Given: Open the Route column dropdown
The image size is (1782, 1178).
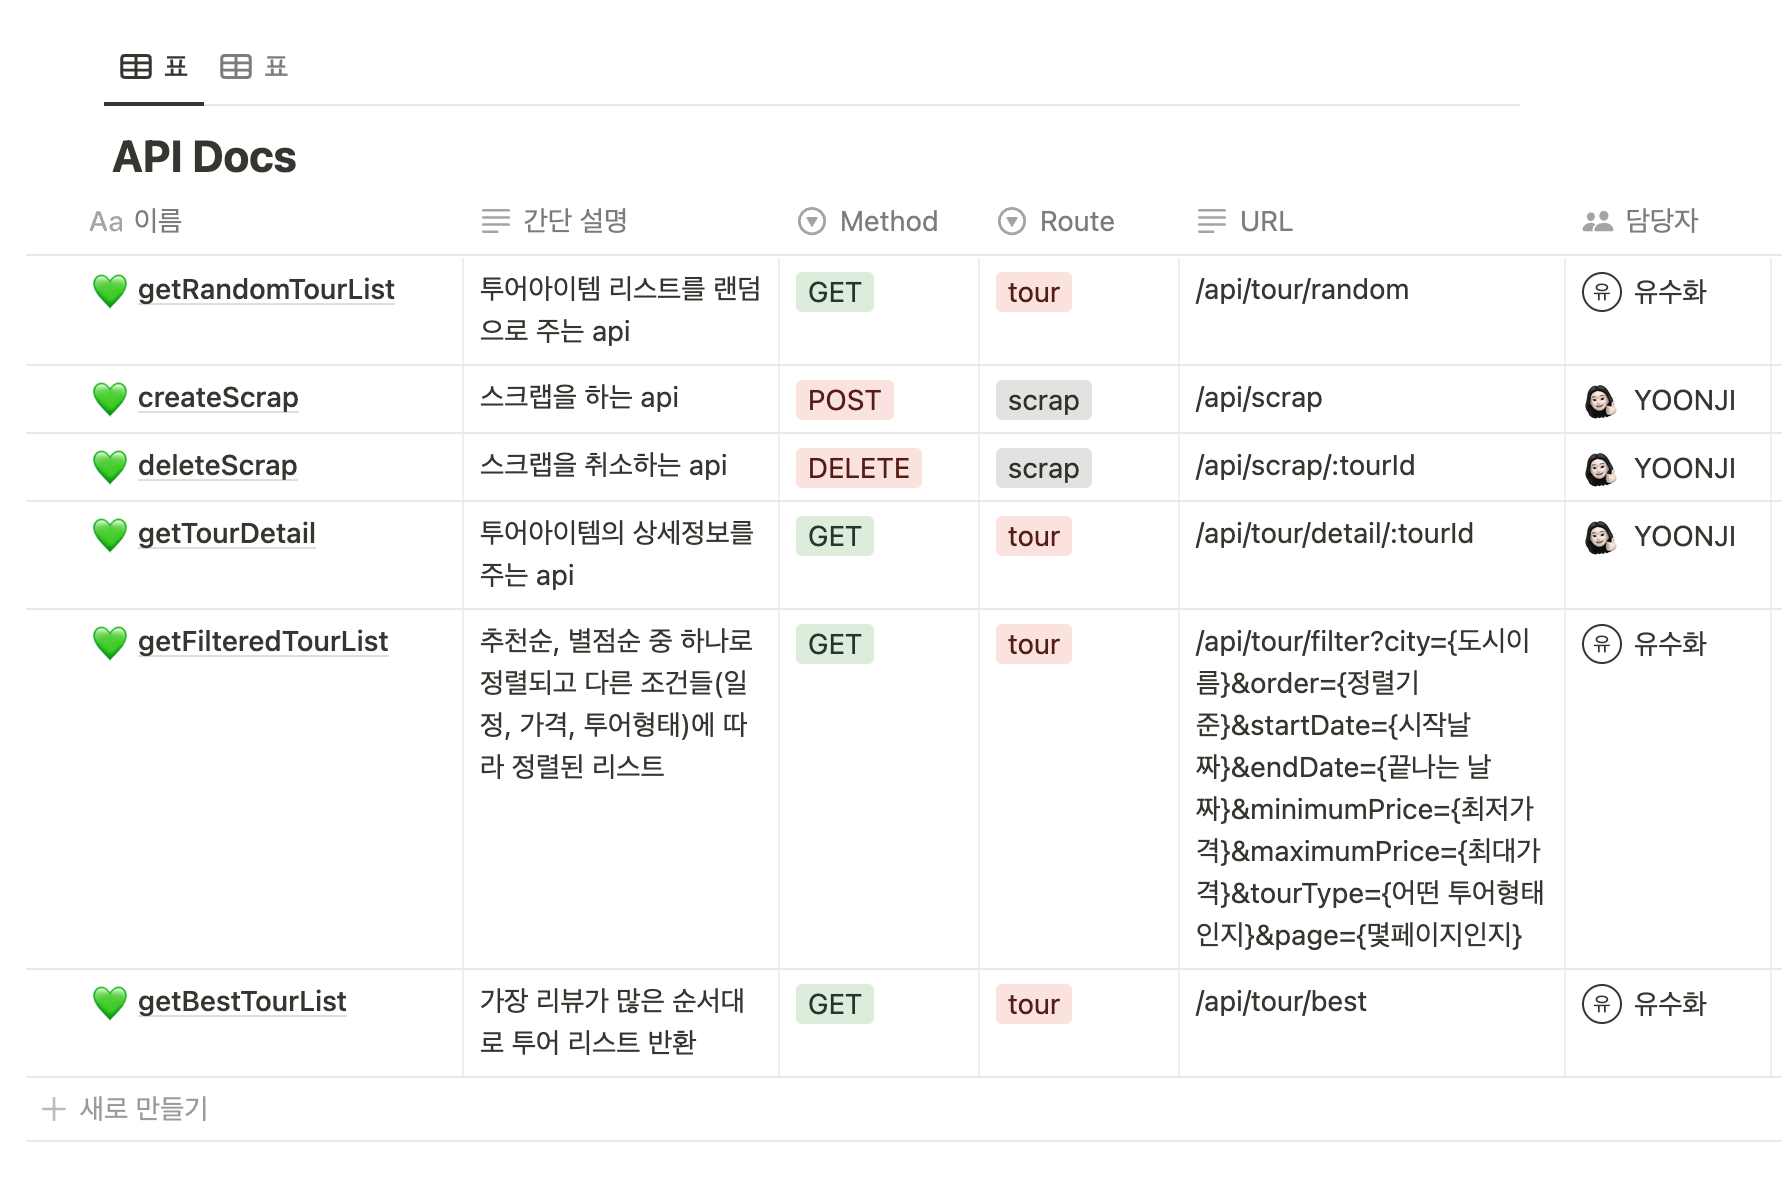Looking at the screenshot, I should 1012,221.
